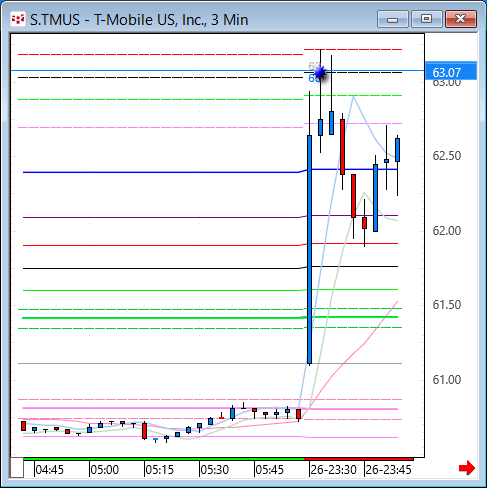Click the 62.00 price scale label

point(447,231)
